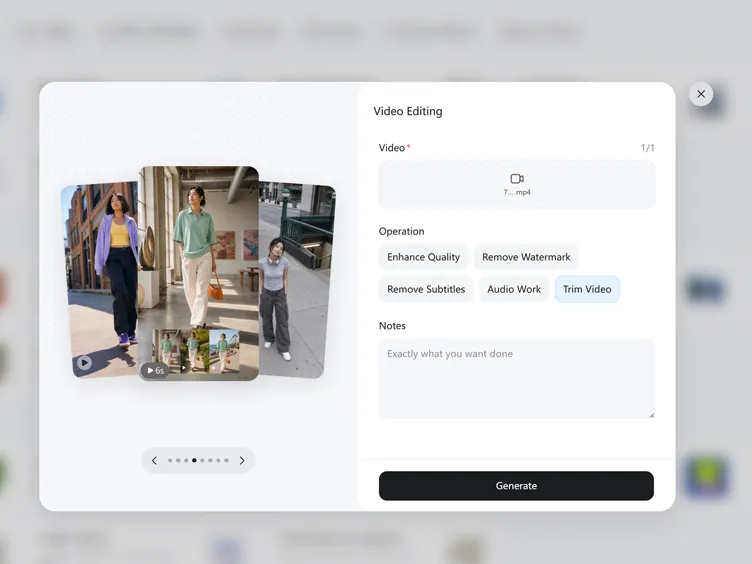
Task: Play the video with the purple jacket woman
Action: pos(84,363)
